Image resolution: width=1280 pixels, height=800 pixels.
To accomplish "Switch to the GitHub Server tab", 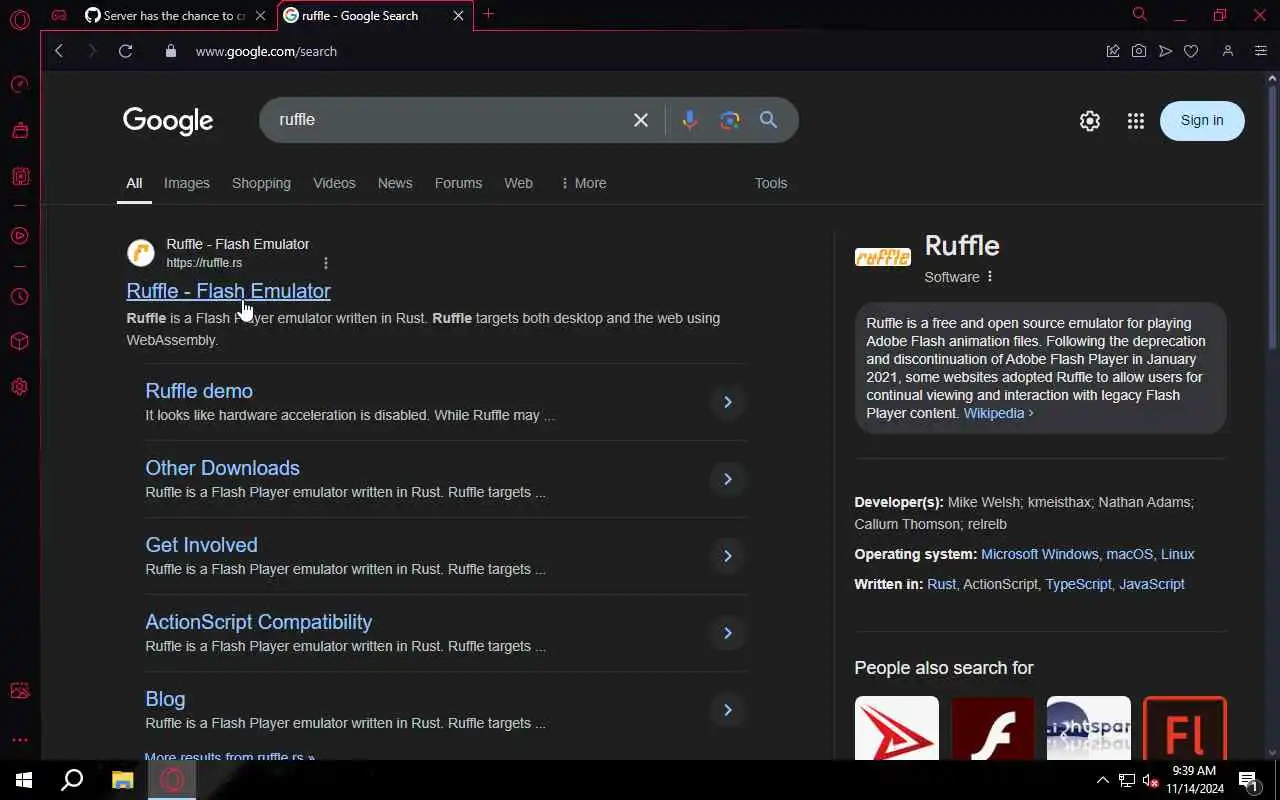I will tap(175, 16).
